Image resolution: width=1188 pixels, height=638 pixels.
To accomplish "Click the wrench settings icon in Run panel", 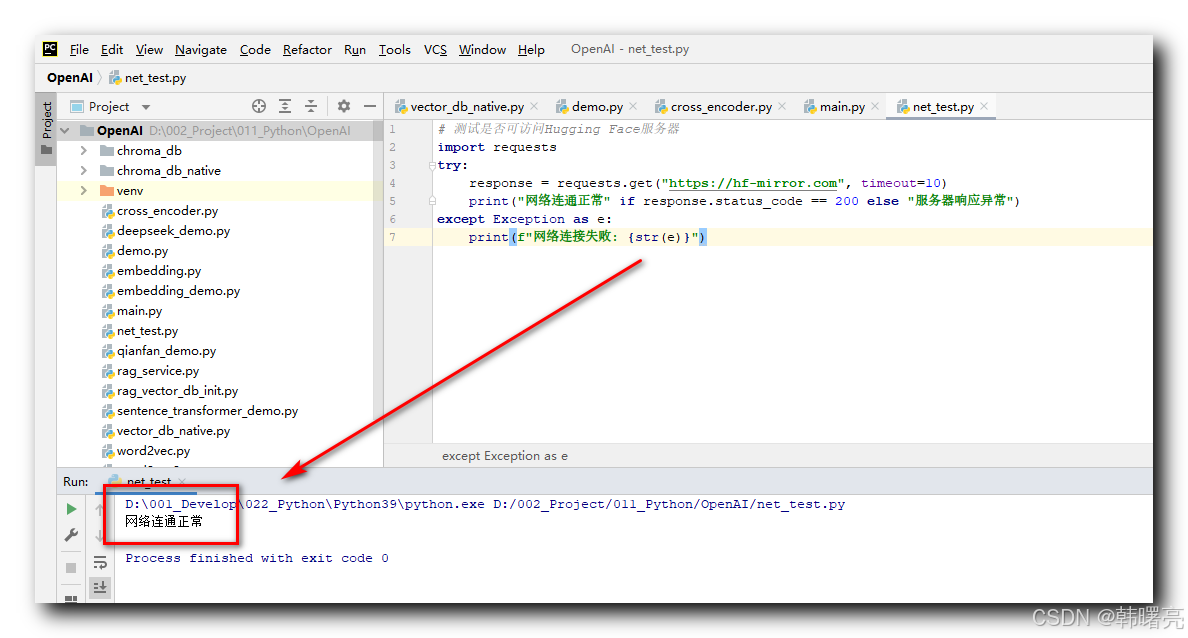I will (x=71, y=535).
